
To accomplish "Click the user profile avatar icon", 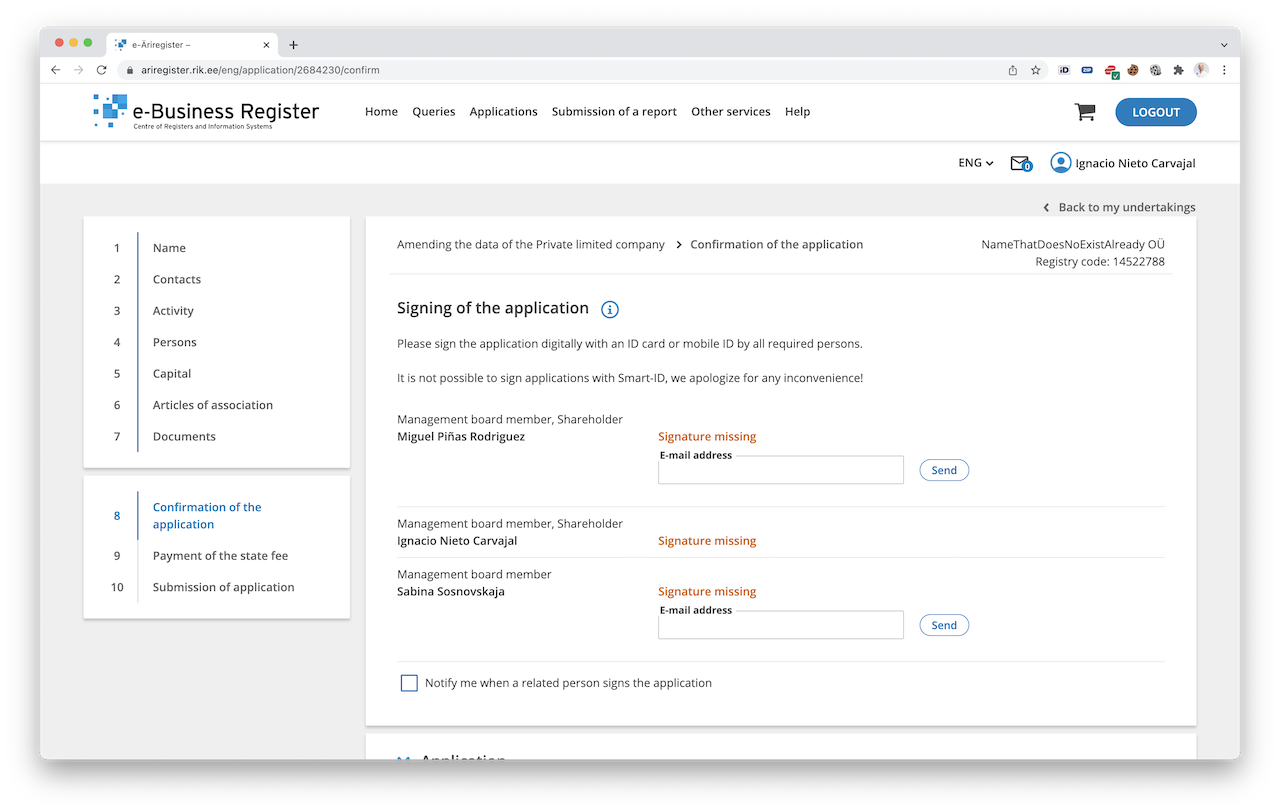I will pyautogui.click(x=1060, y=163).
